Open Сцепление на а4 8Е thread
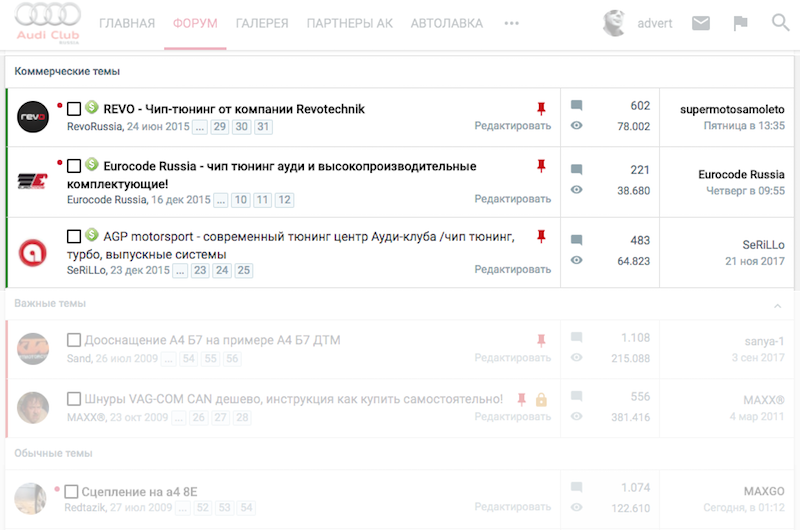Screen dimensions: 800x530 point(139,492)
